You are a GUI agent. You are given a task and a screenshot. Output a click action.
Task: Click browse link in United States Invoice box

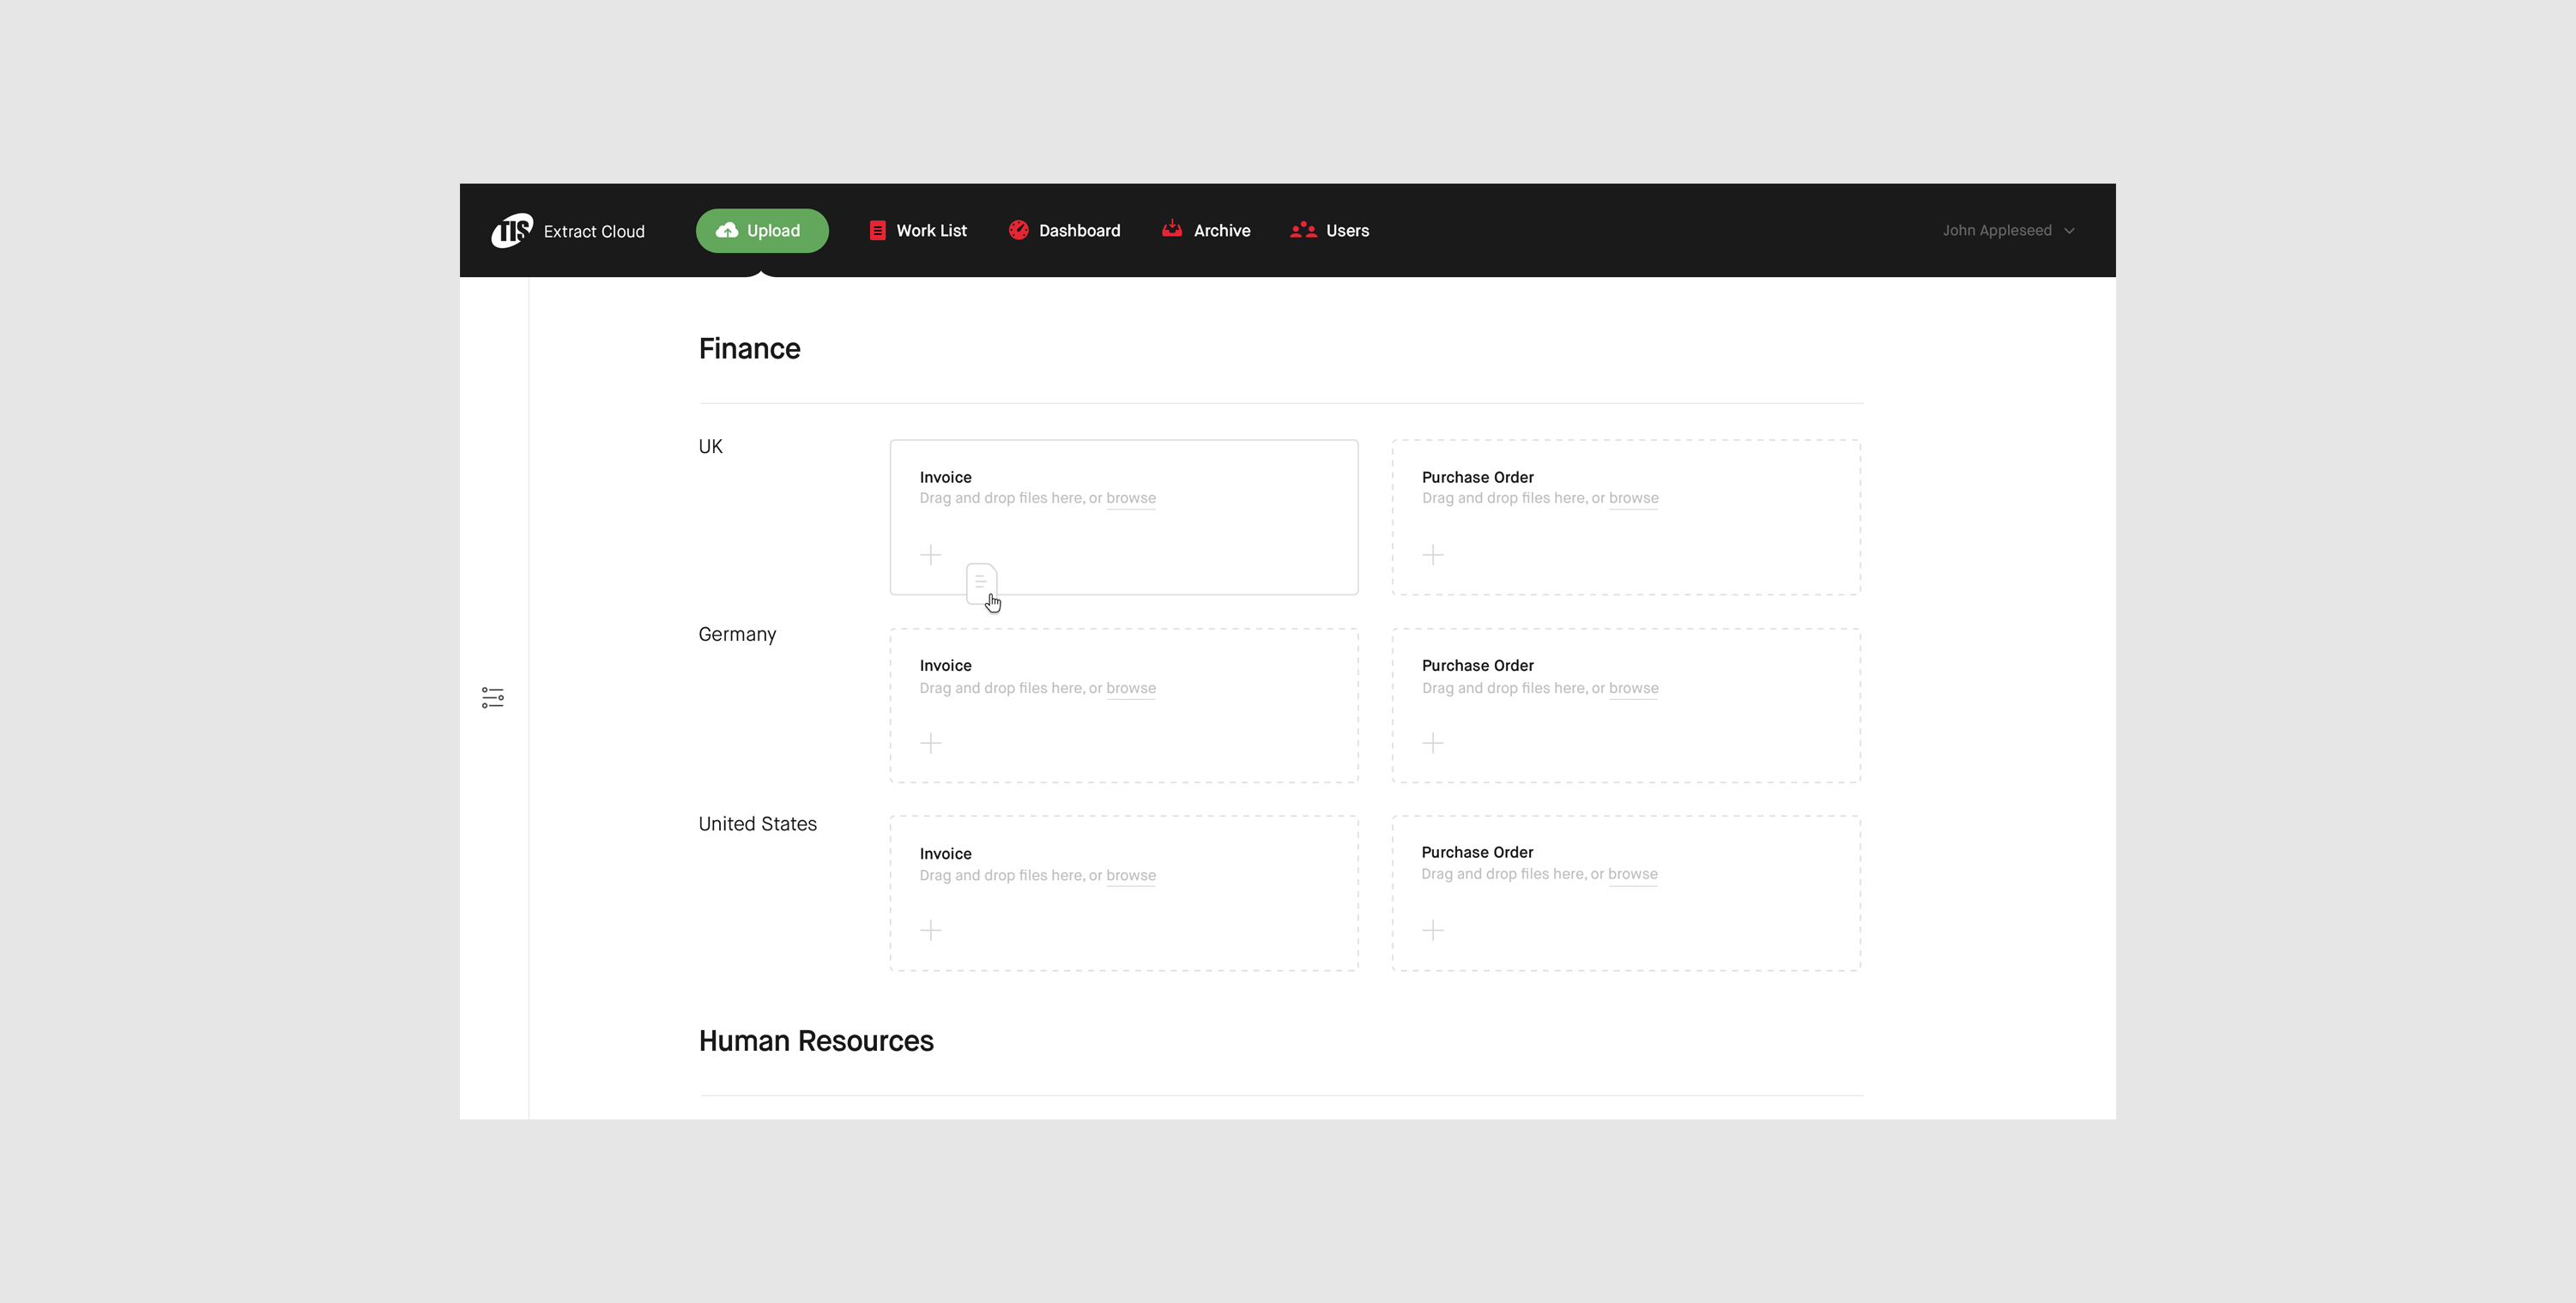(1130, 875)
